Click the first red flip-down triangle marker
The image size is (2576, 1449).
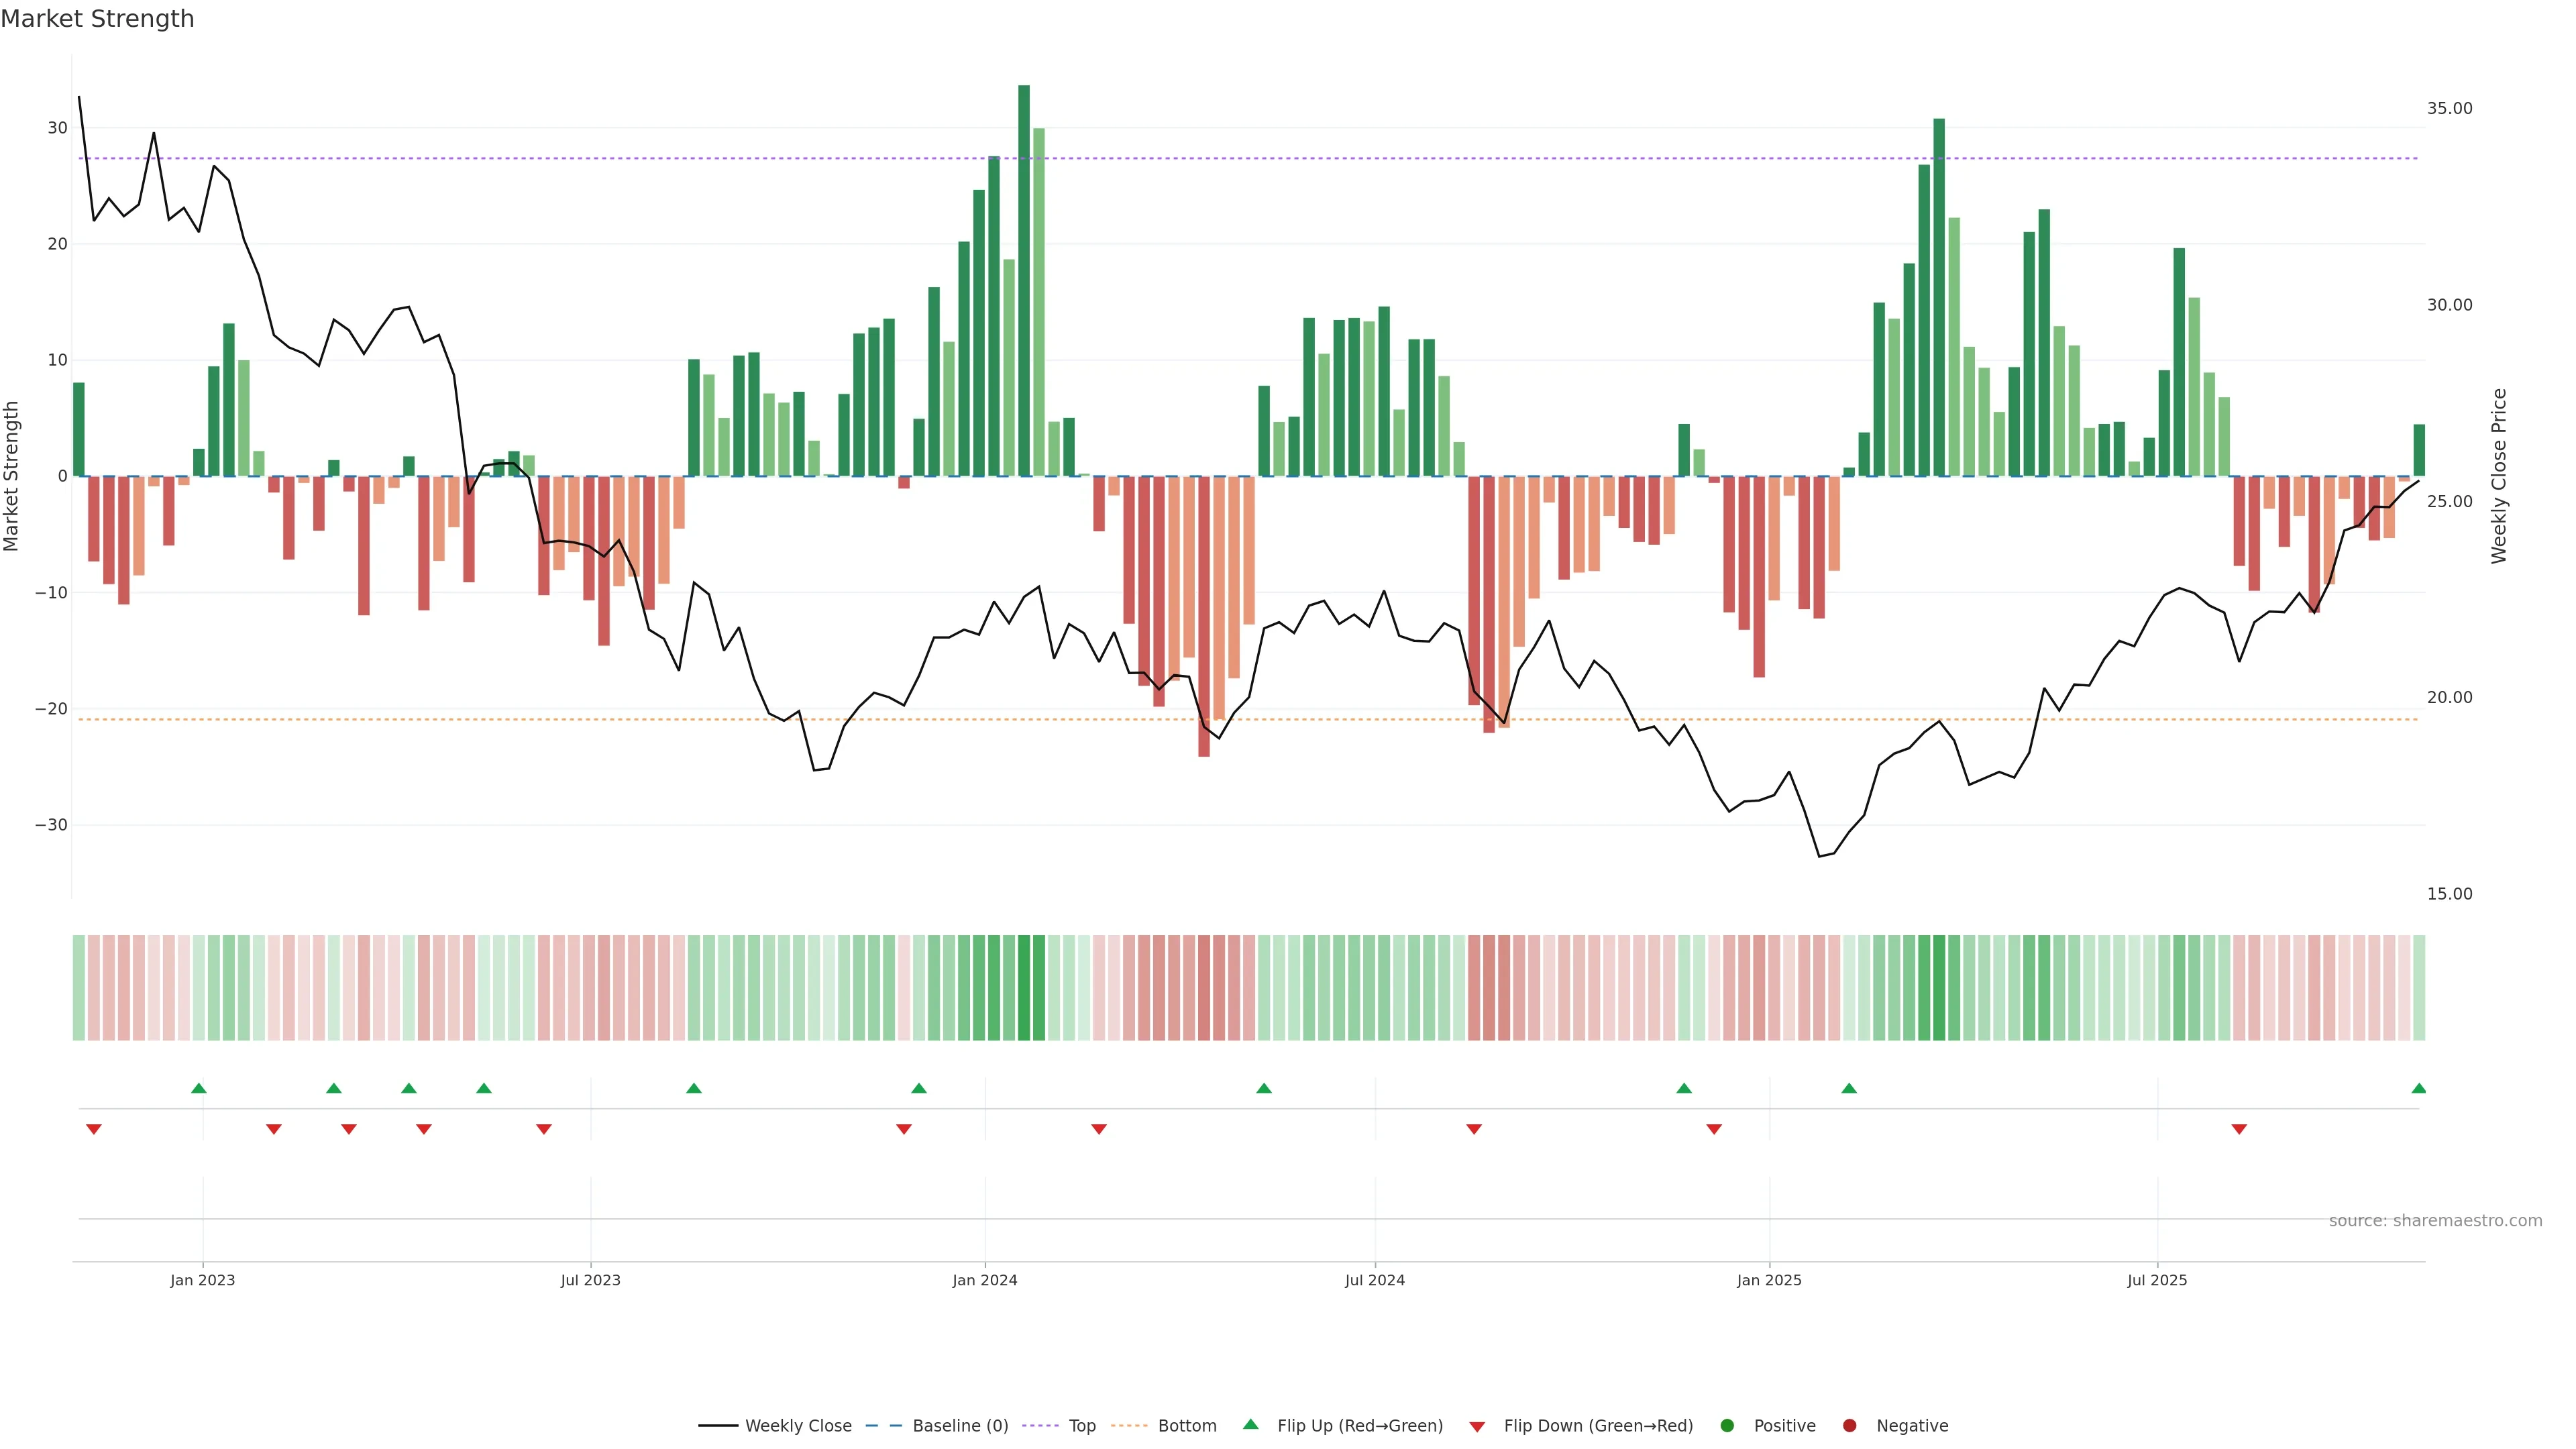pyautogui.click(x=94, y=1129)
